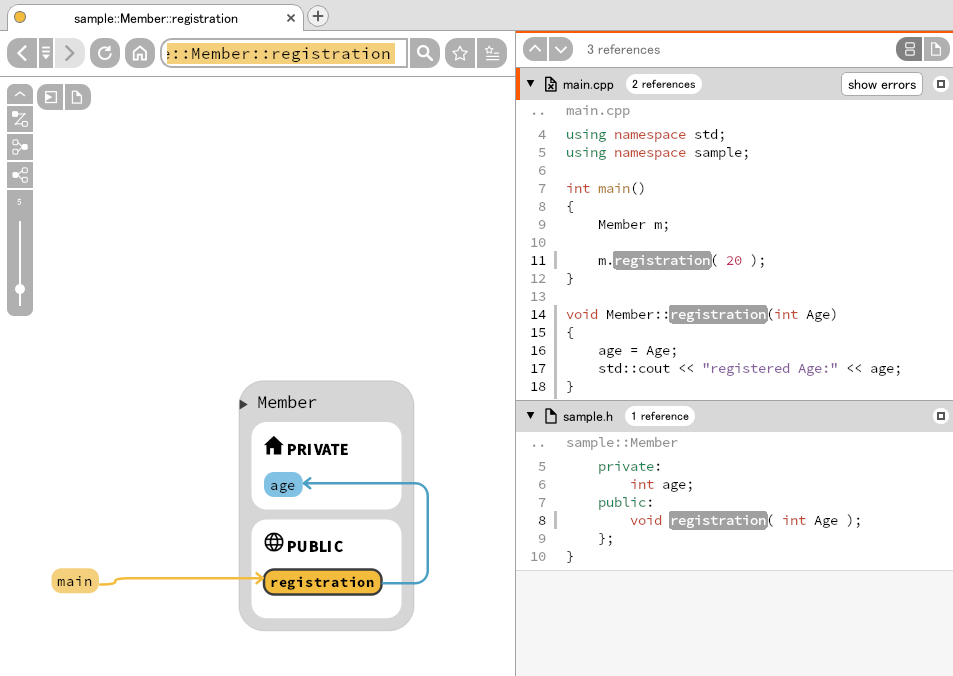Image resolution: width=953 pixels, height=676 pixels.
Task: Refresh the project with the reload icon
Action: (104, 54)
